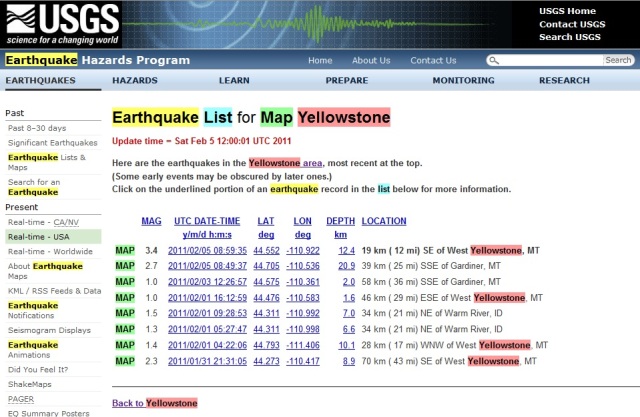Click the LAT column header
640x417 pixels.
click(265, 221)
